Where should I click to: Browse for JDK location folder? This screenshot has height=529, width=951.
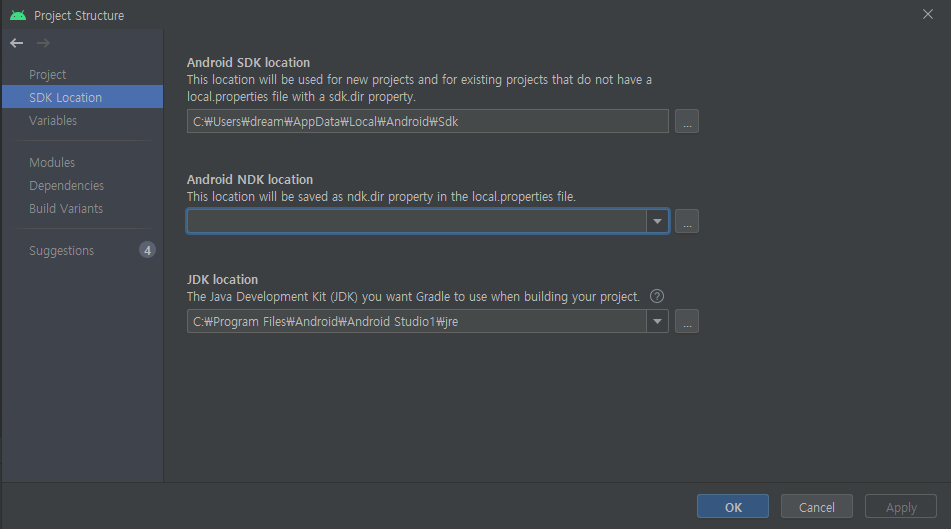point(687,322)
